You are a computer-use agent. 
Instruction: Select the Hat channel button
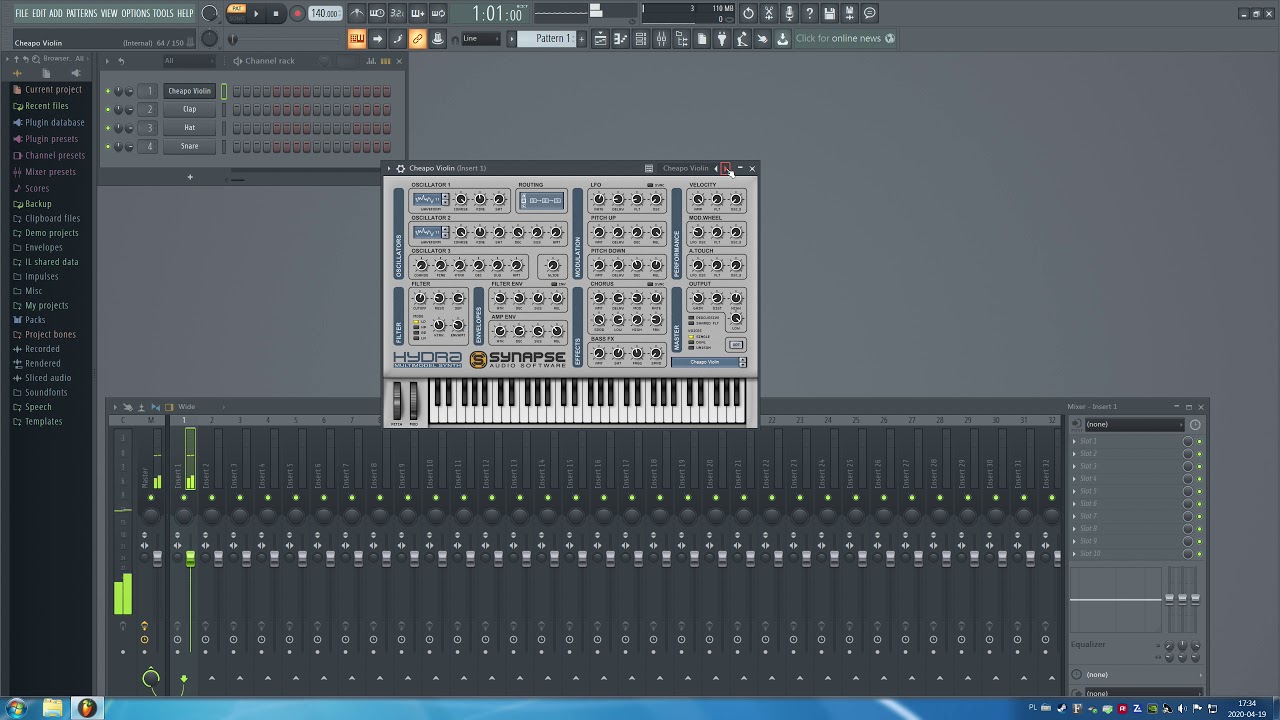(189, 128)
